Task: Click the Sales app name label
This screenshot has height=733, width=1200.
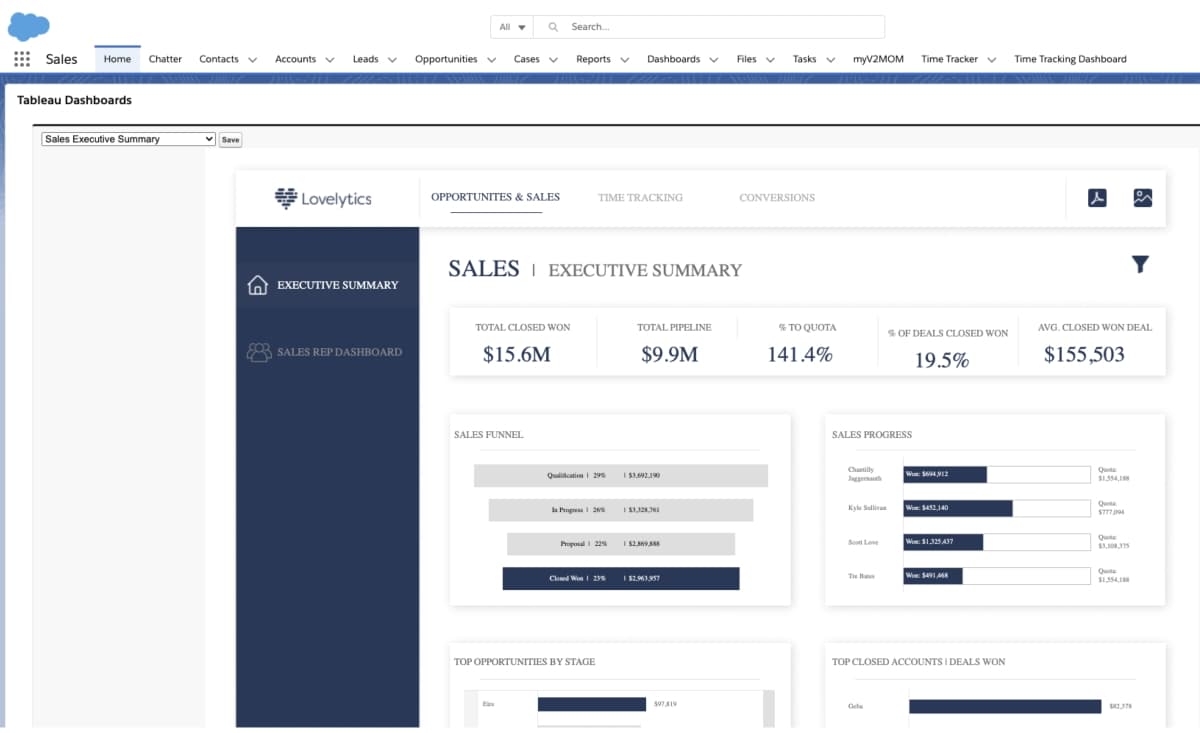Action: tap(61, 59)
